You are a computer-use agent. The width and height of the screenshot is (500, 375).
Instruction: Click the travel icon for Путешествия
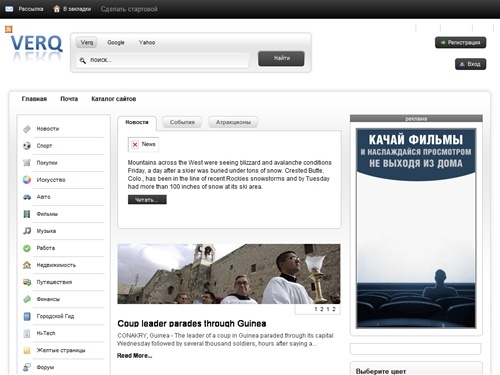tap(27, 282)
